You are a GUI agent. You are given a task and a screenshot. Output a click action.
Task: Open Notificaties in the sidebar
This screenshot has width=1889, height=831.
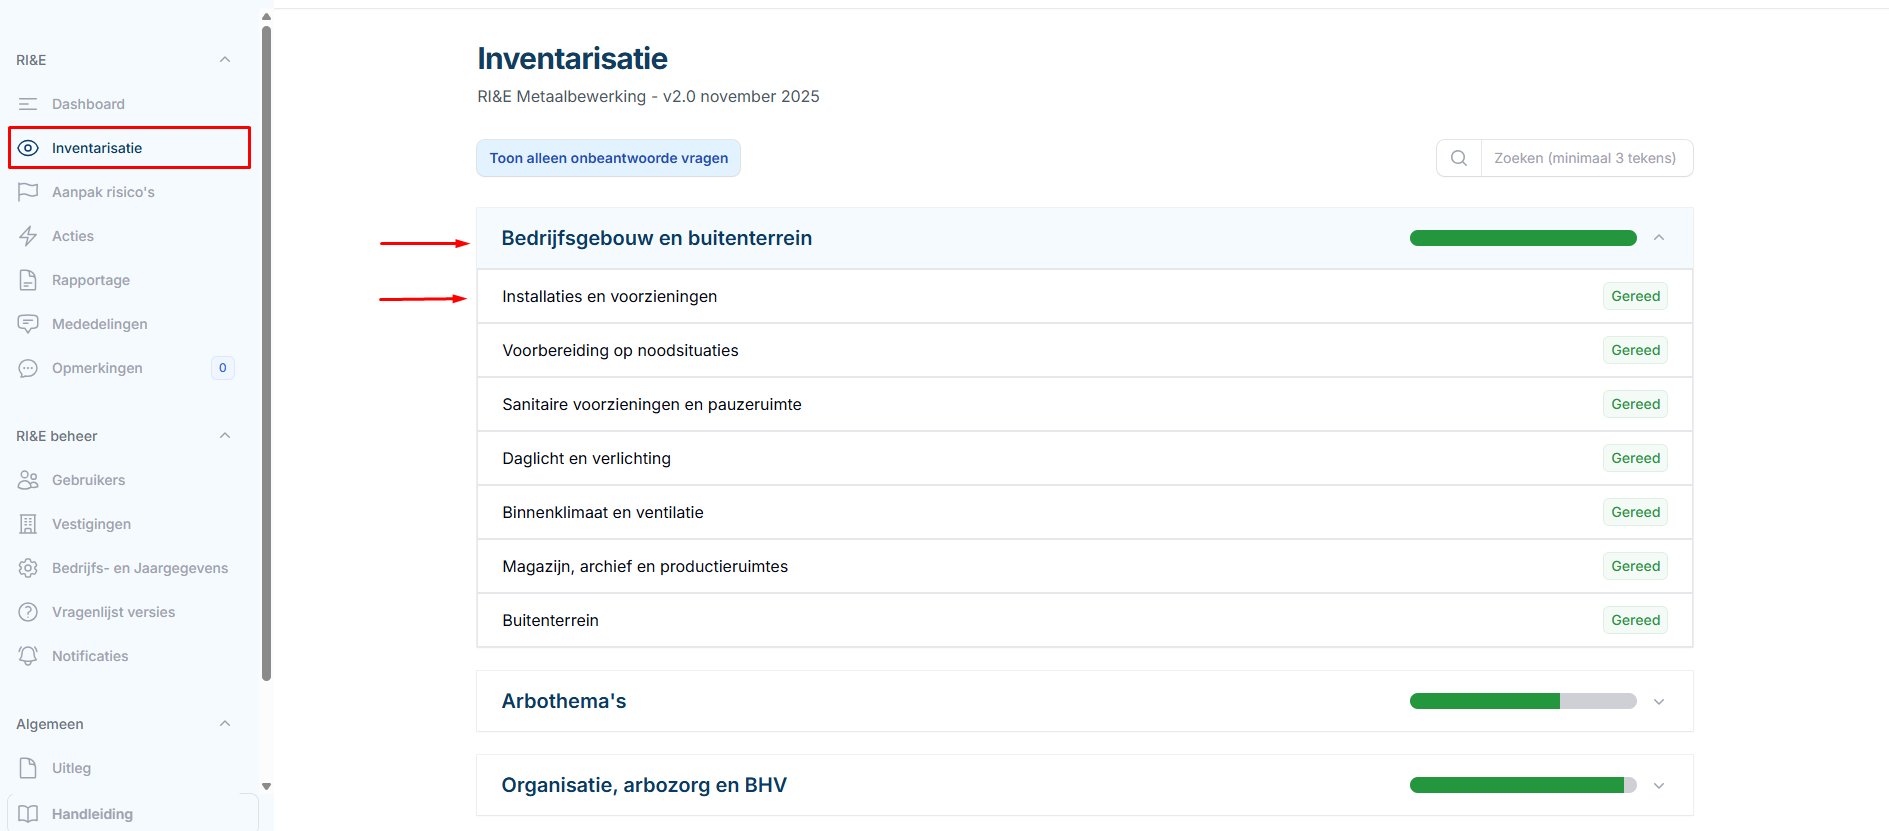pos(129,656)
